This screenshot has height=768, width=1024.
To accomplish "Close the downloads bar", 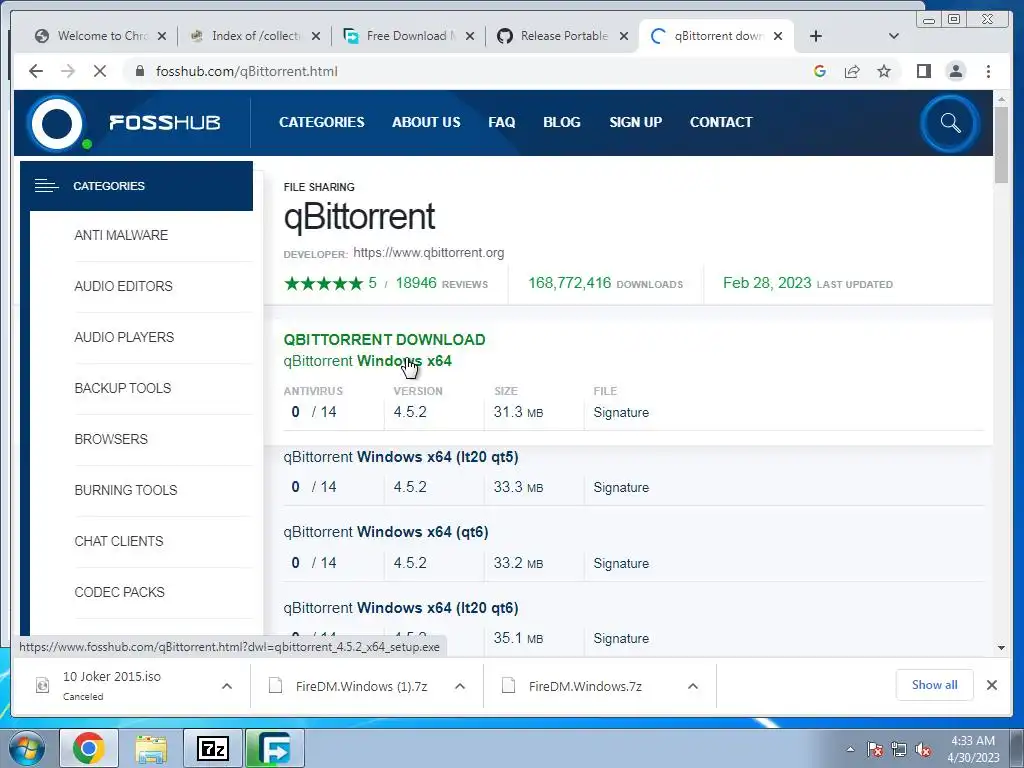I will [991, 685].
